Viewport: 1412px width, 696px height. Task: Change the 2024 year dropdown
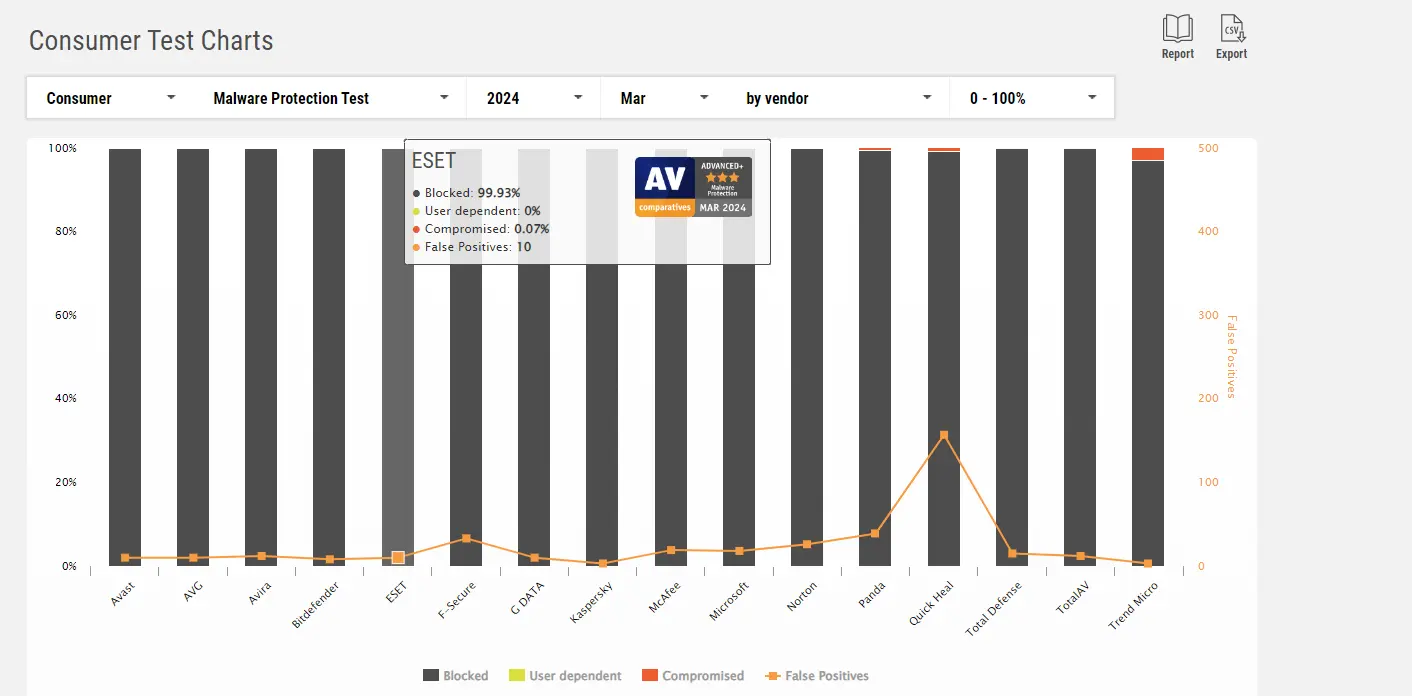point(534,98)
